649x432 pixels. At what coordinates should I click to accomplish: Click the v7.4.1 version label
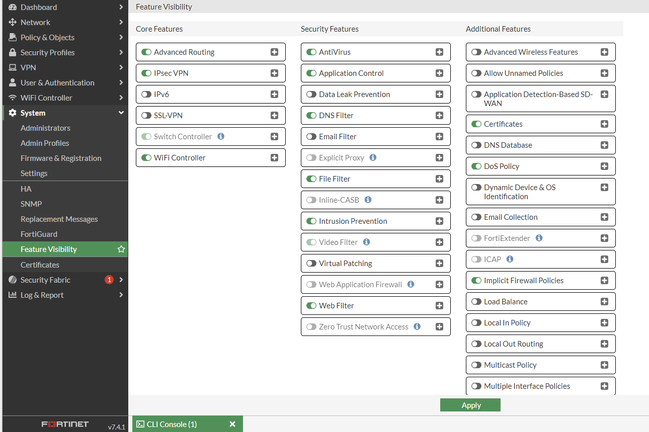pyautogui.click(x=116, y=427)
